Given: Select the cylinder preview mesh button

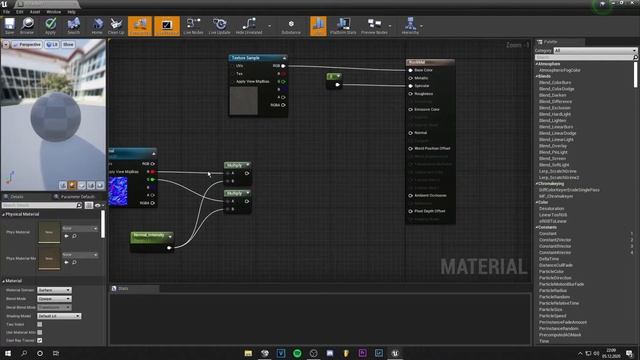Looking at the screenshot, I should [63, 185].
